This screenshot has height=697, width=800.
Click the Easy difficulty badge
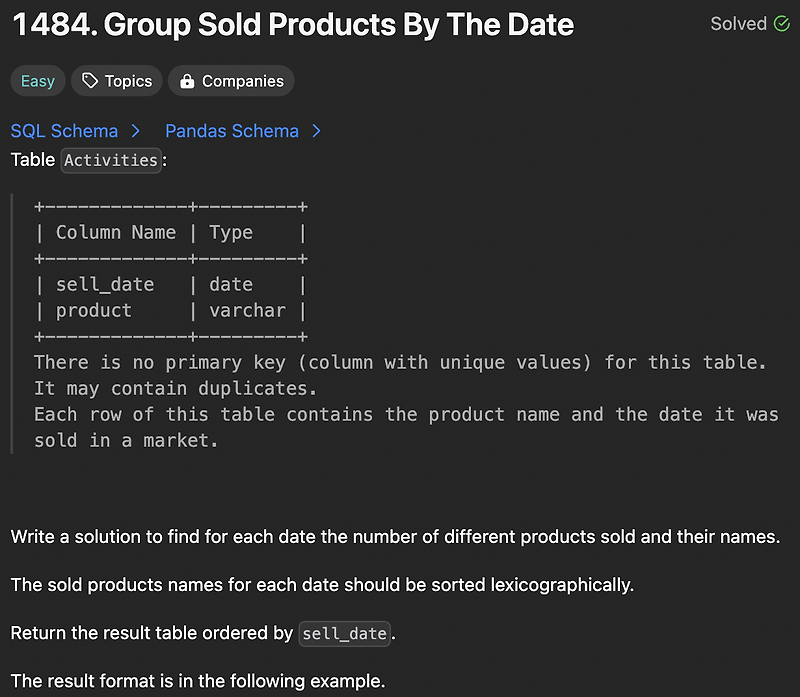38,81
